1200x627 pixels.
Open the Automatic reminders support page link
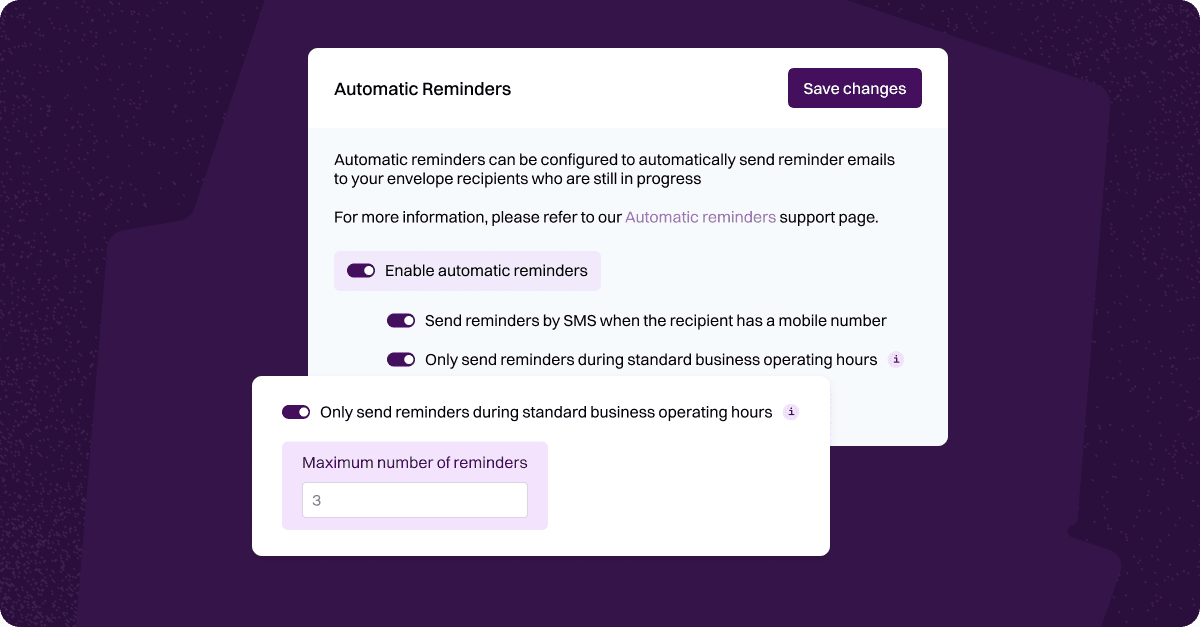(700, 217)
